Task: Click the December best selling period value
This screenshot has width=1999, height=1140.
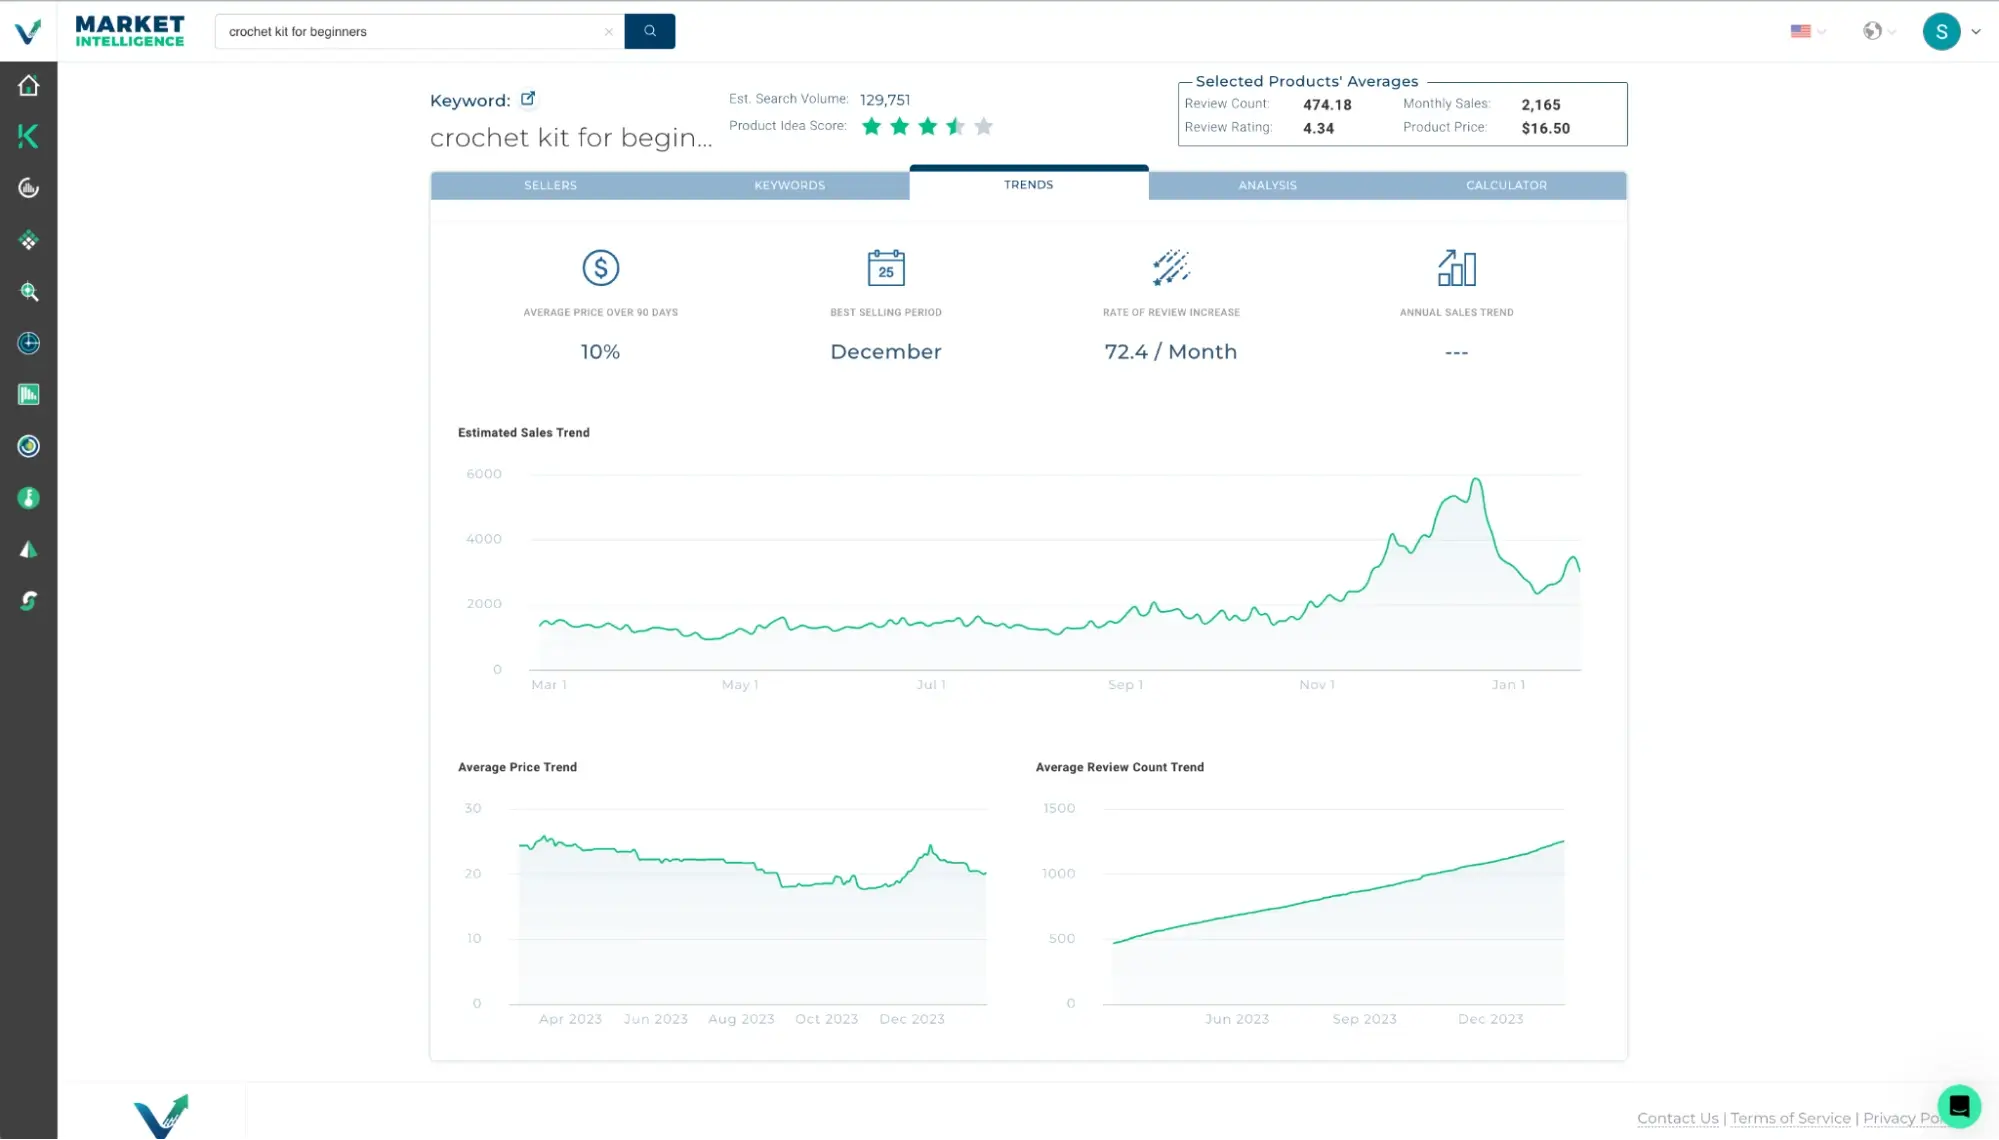Action: point(886,352)
